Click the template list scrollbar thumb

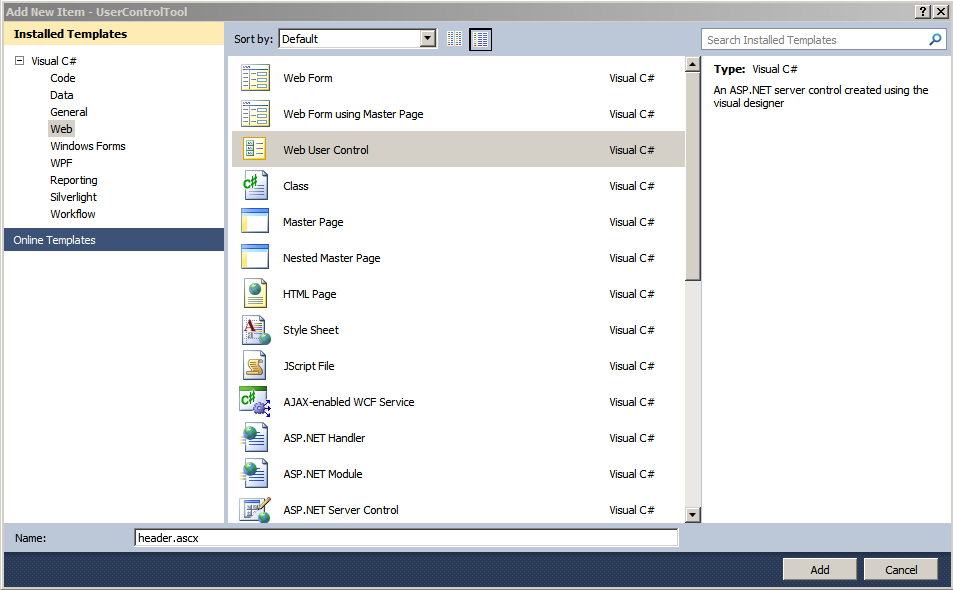tap(692, 176)
